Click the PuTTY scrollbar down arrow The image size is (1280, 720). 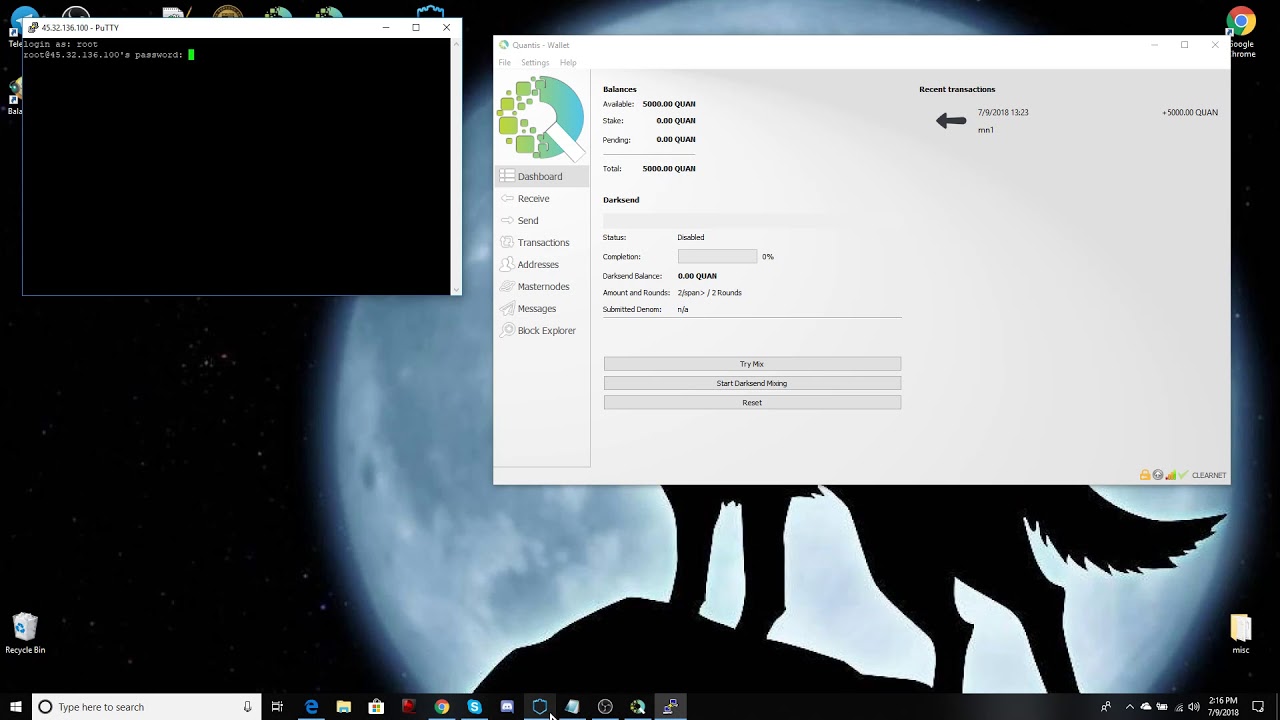(456, 289)
